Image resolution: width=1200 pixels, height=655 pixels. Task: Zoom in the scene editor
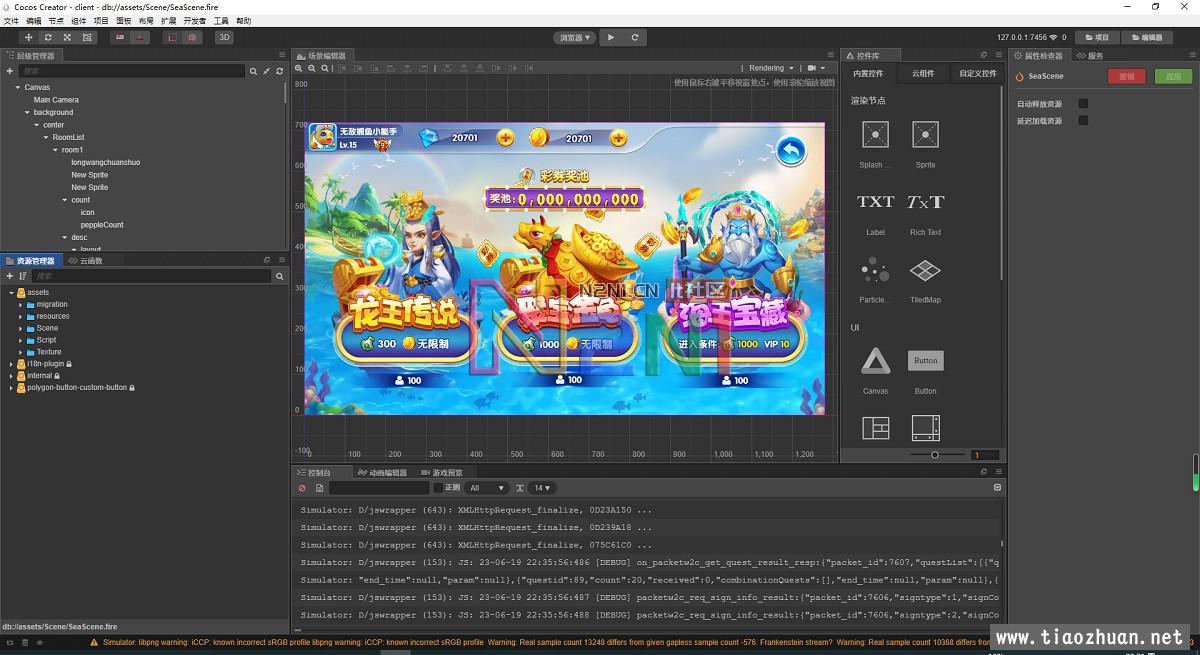point(298,68)
